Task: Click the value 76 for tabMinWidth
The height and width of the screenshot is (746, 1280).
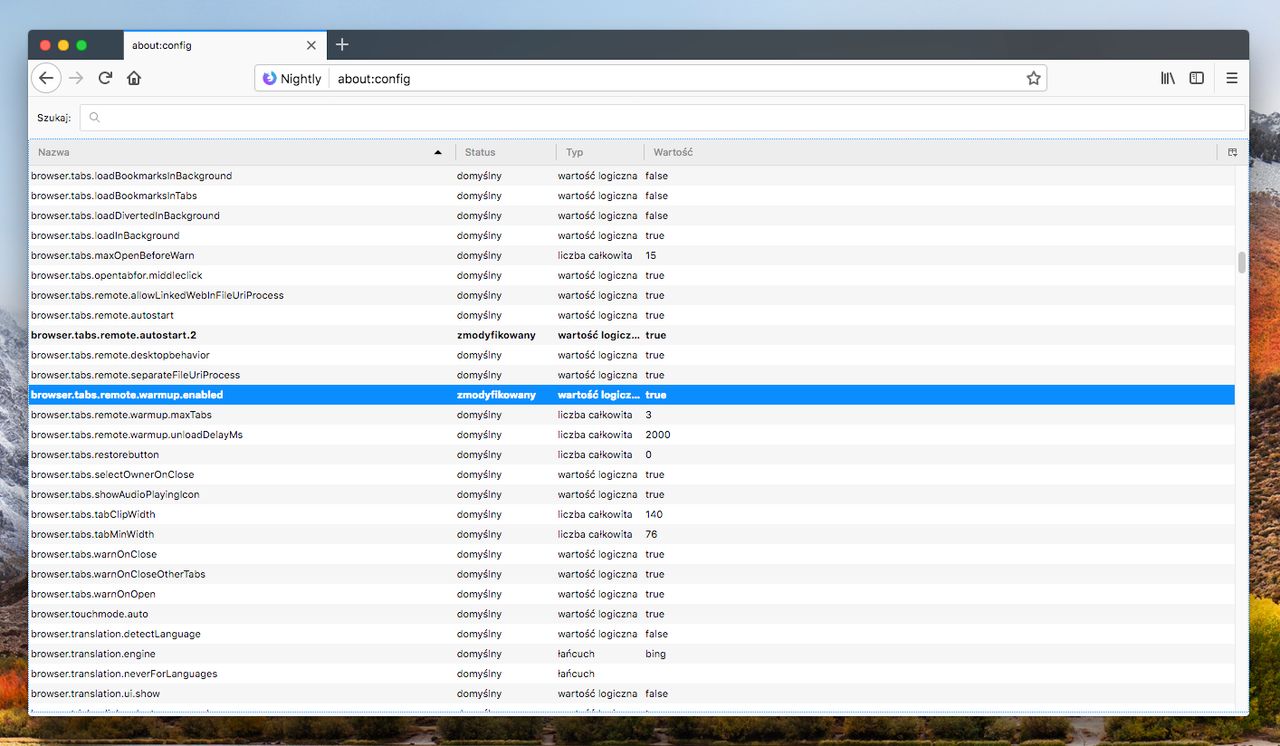Action: pos(651,535)
